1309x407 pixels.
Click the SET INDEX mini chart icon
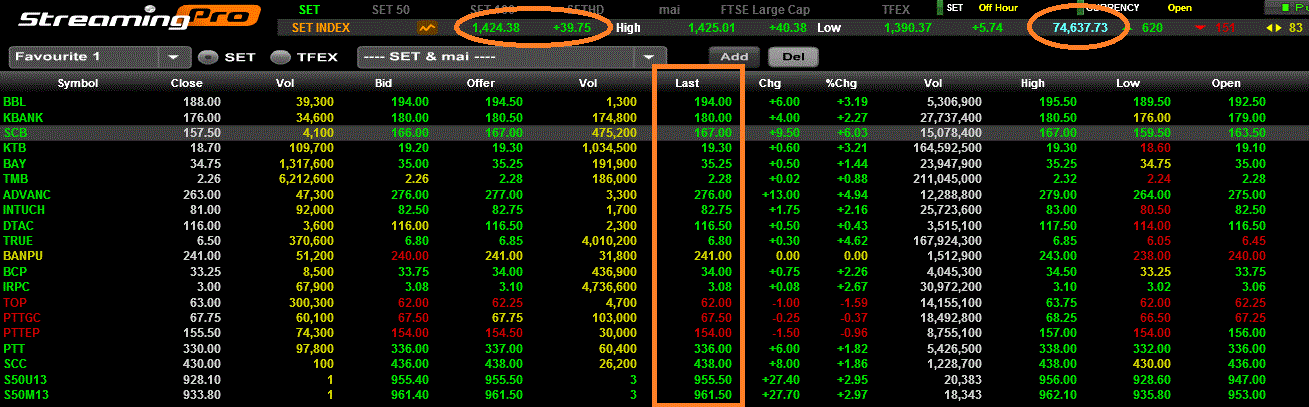click(427, 28)
